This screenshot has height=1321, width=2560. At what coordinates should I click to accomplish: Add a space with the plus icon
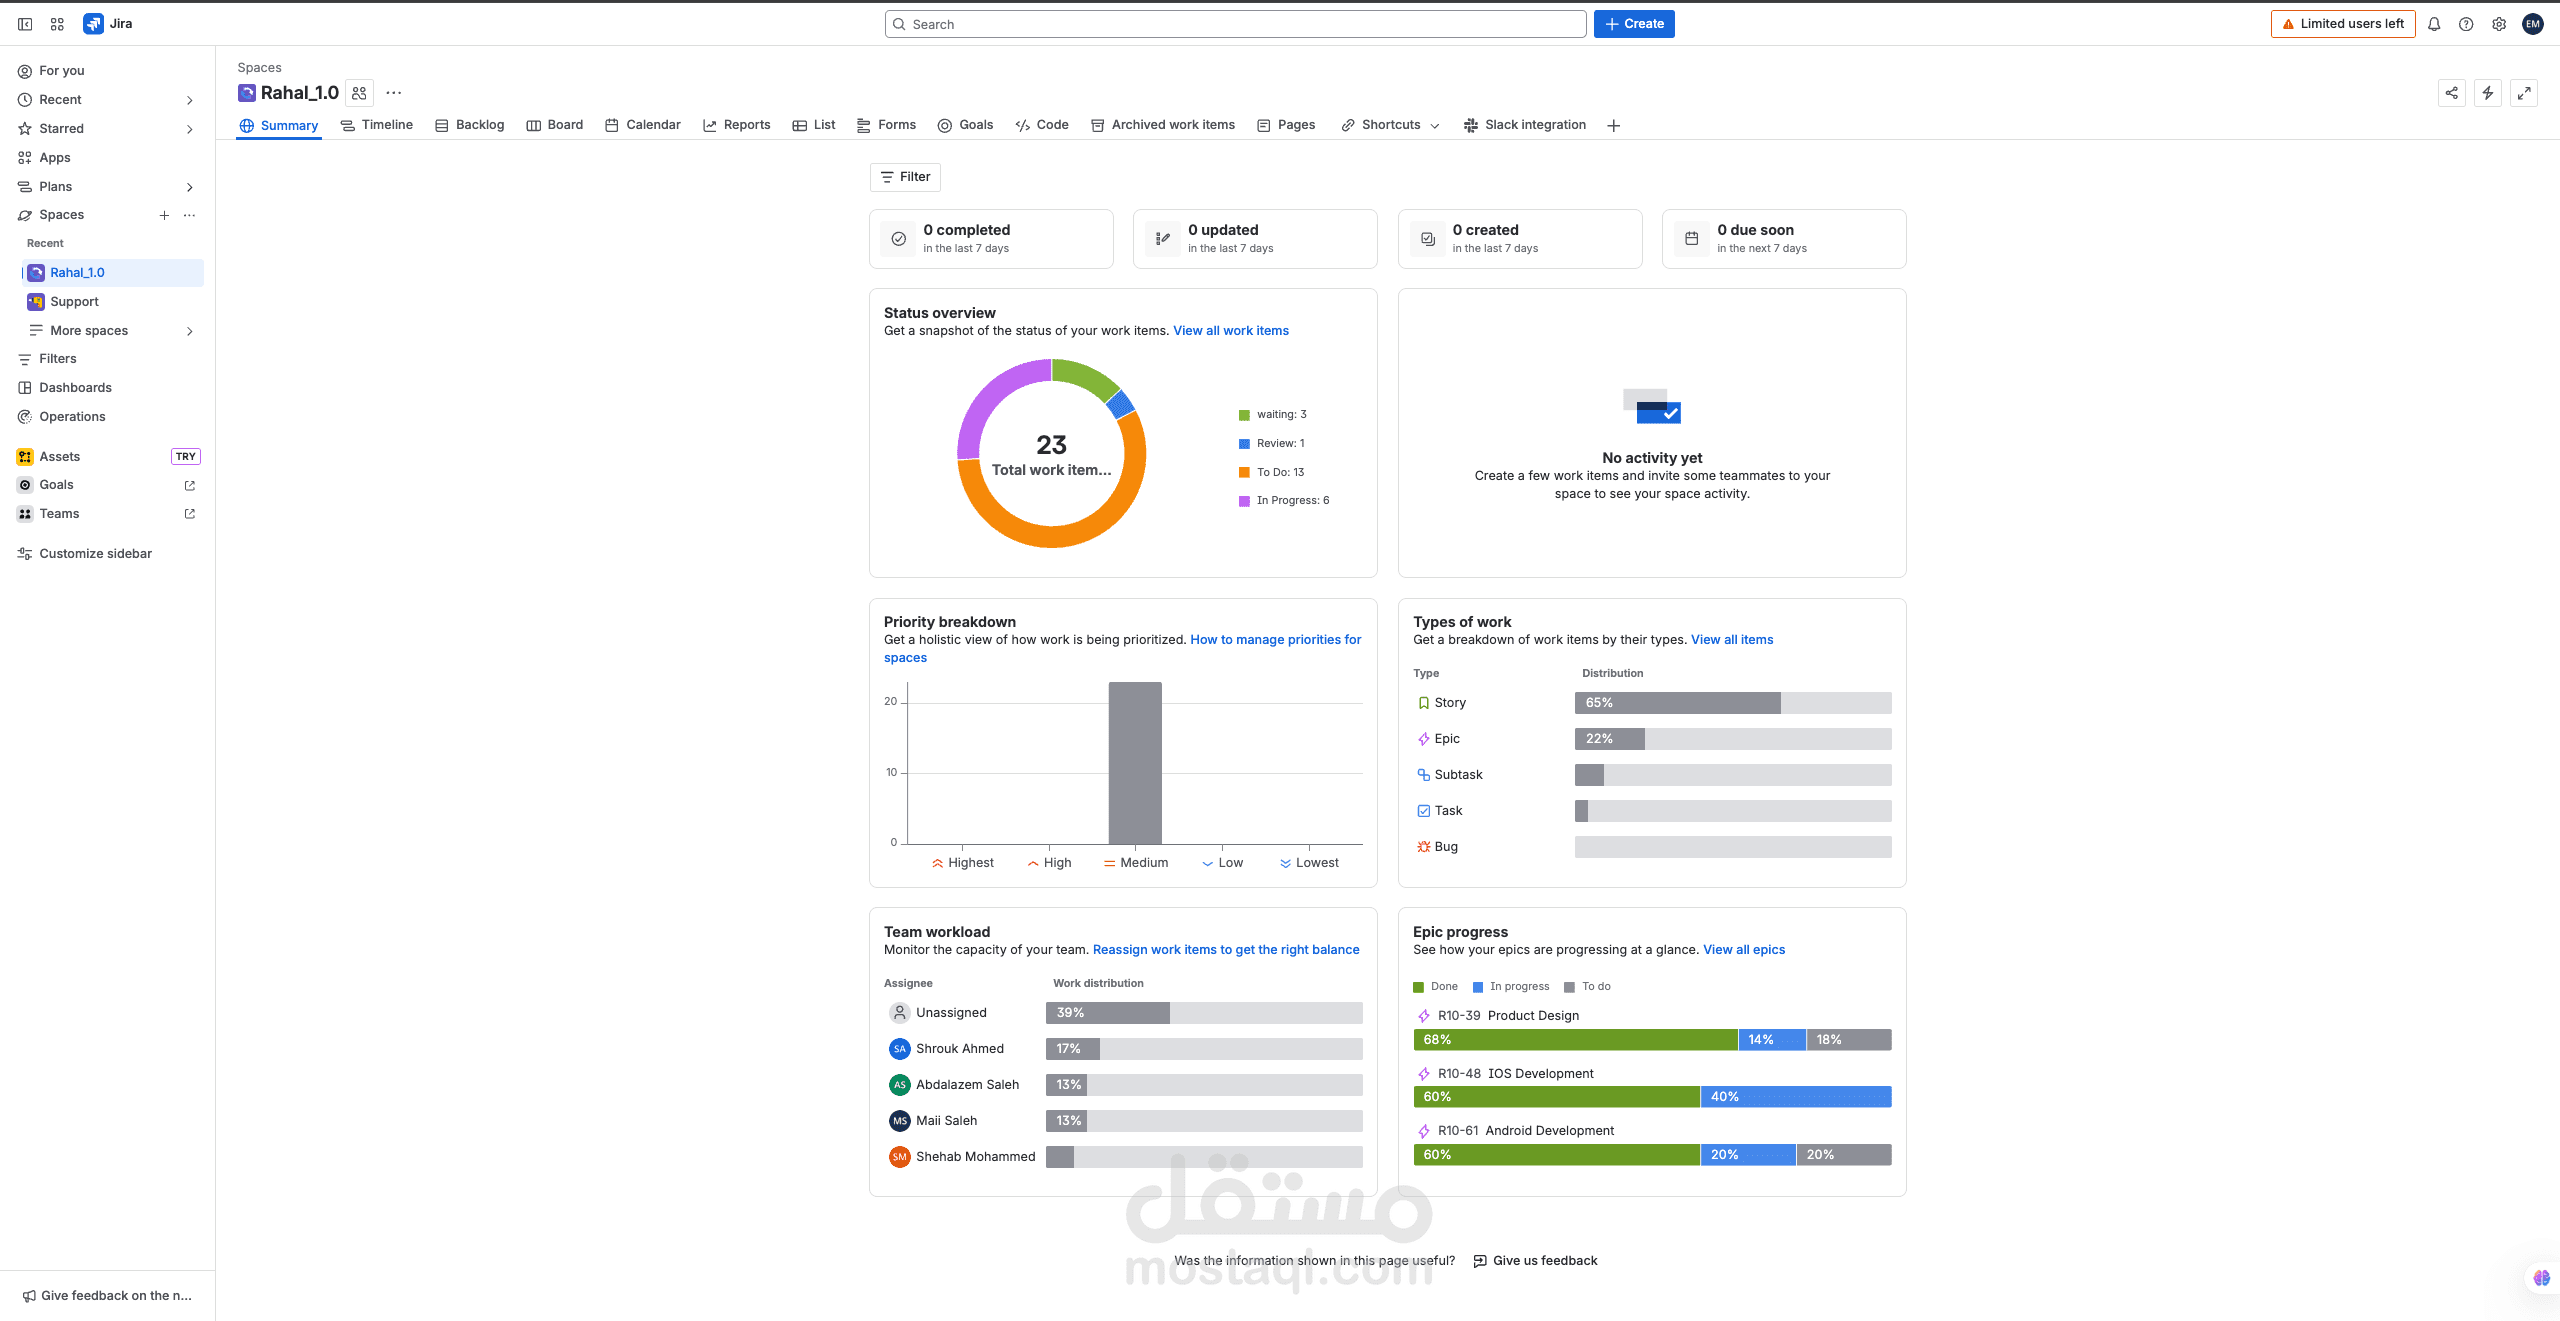[x=164, y=215]
